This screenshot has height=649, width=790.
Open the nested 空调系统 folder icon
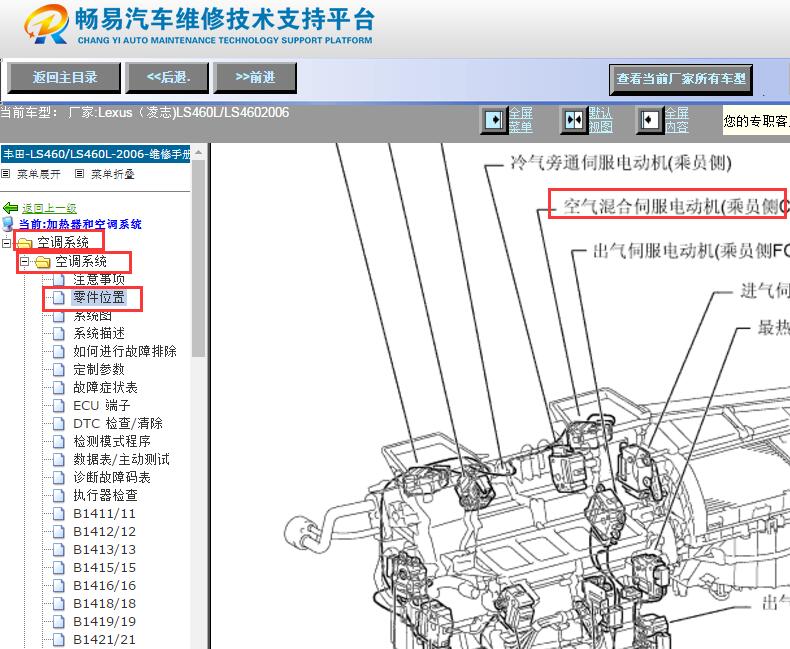pyautogui.click(x=43, y=262)
